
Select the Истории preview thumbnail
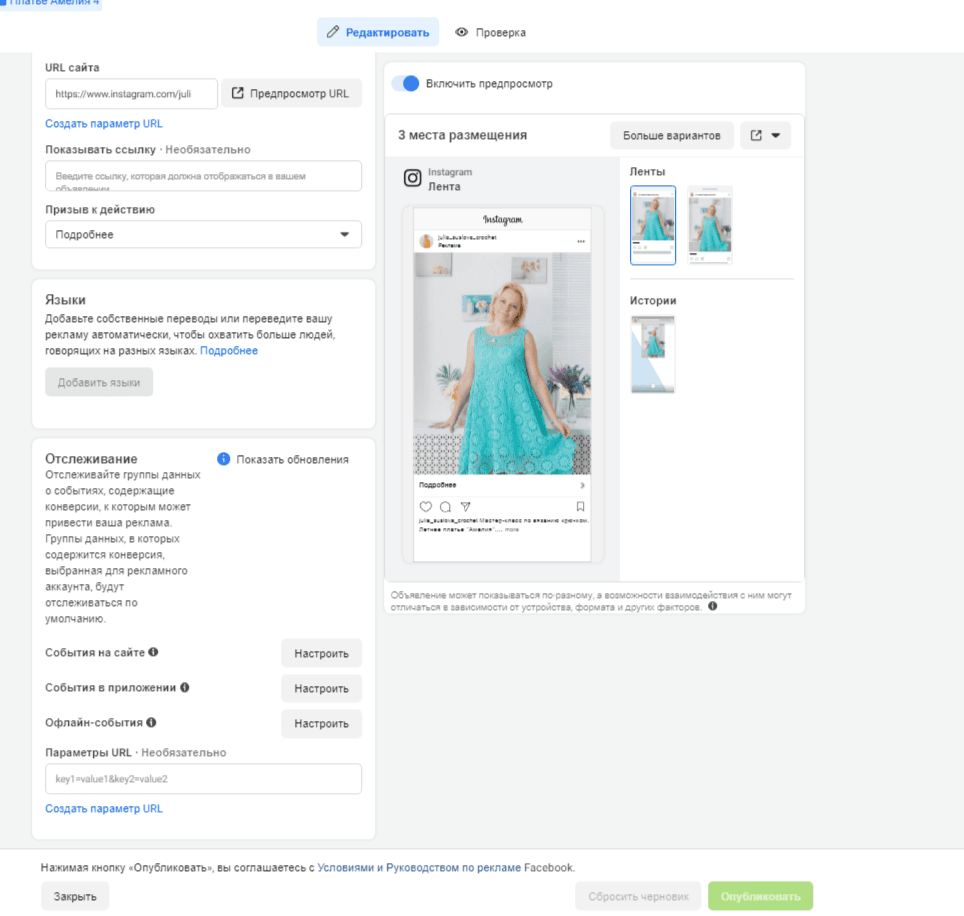pyautogui.click(x=653, y=354)
